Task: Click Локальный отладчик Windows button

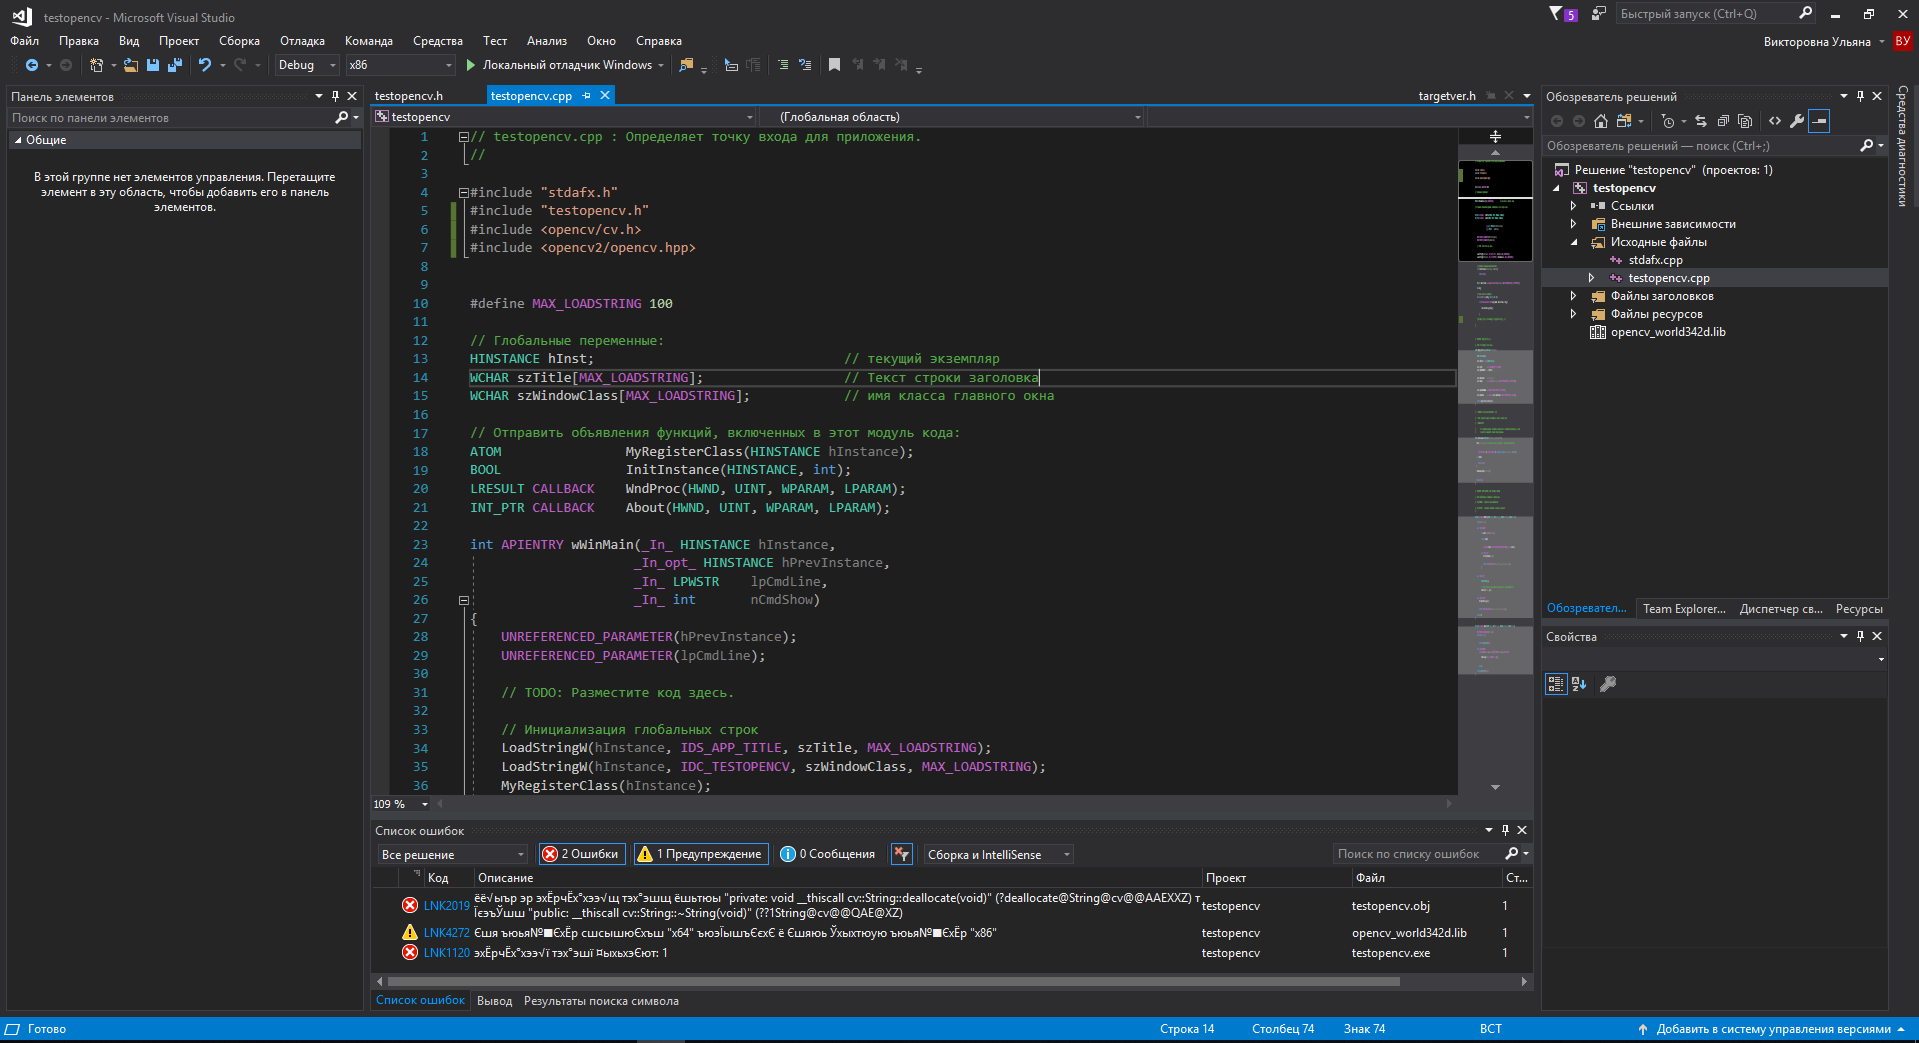Action: pos(565,65)
